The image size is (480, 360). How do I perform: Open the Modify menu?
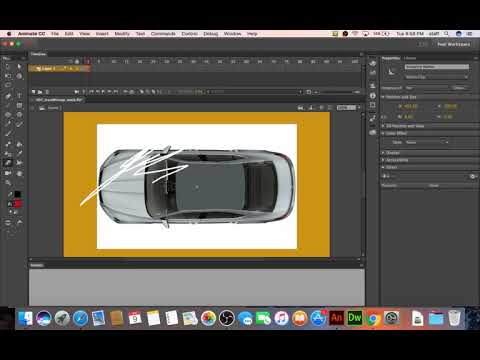pos(122,34)
